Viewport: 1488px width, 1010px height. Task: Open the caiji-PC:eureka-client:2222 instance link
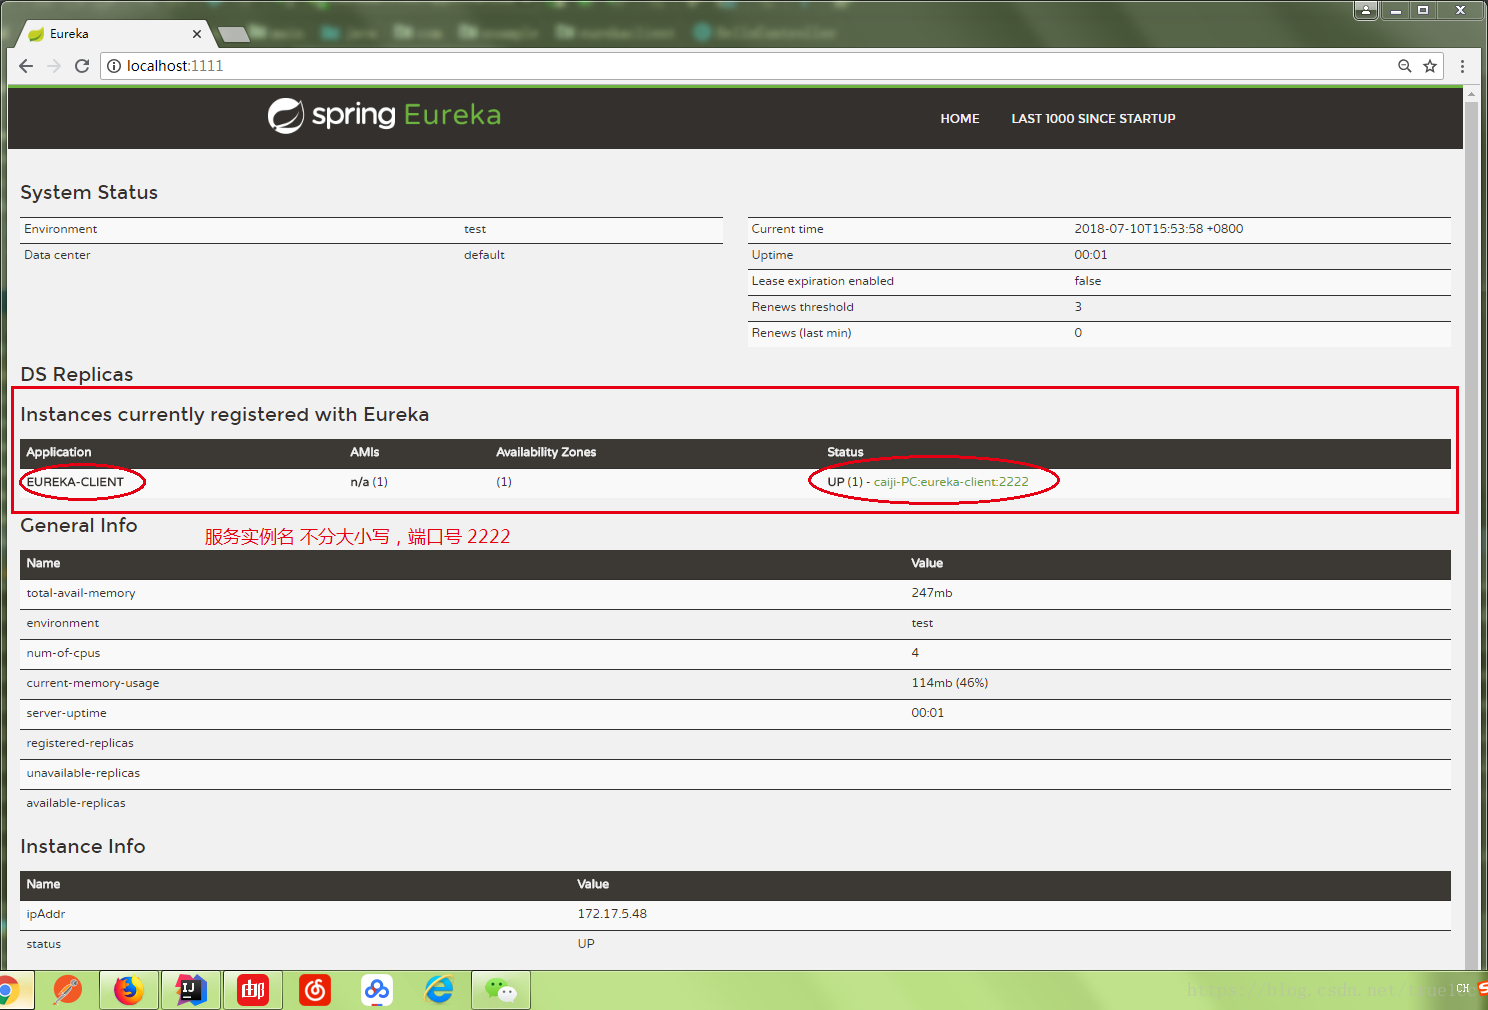[x=951, y=482]
